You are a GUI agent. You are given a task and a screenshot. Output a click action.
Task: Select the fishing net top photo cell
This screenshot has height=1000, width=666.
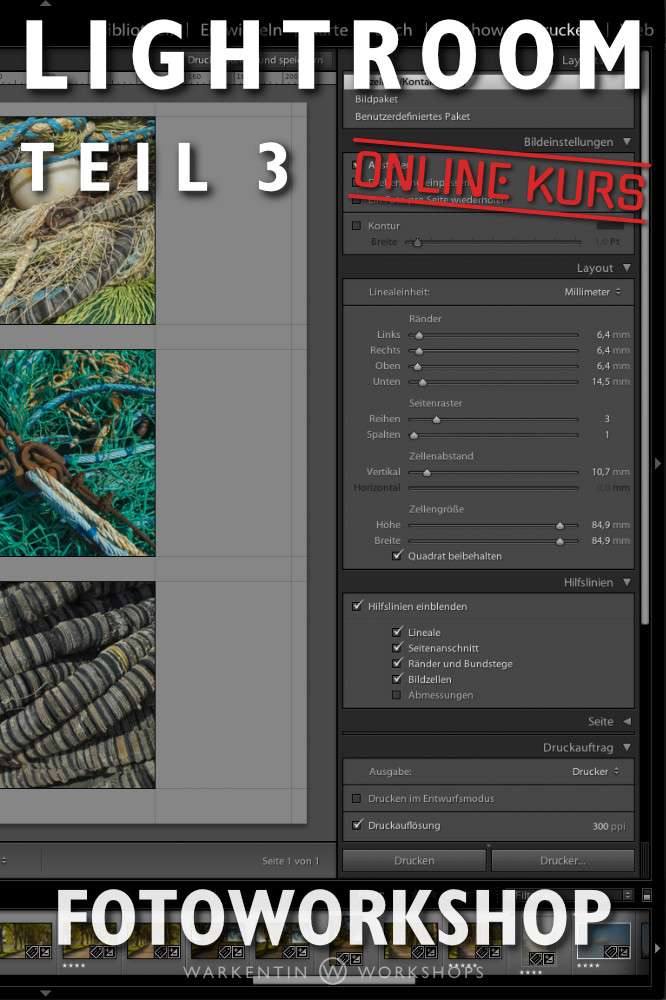click(x=77, y=220)
